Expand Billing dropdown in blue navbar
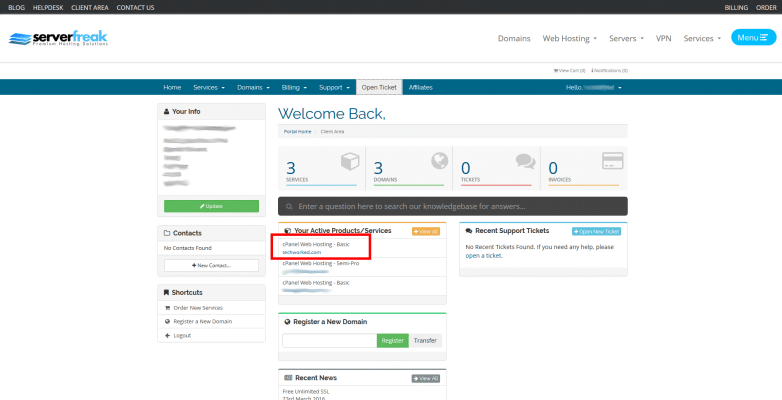 click(x=294, y=87)
